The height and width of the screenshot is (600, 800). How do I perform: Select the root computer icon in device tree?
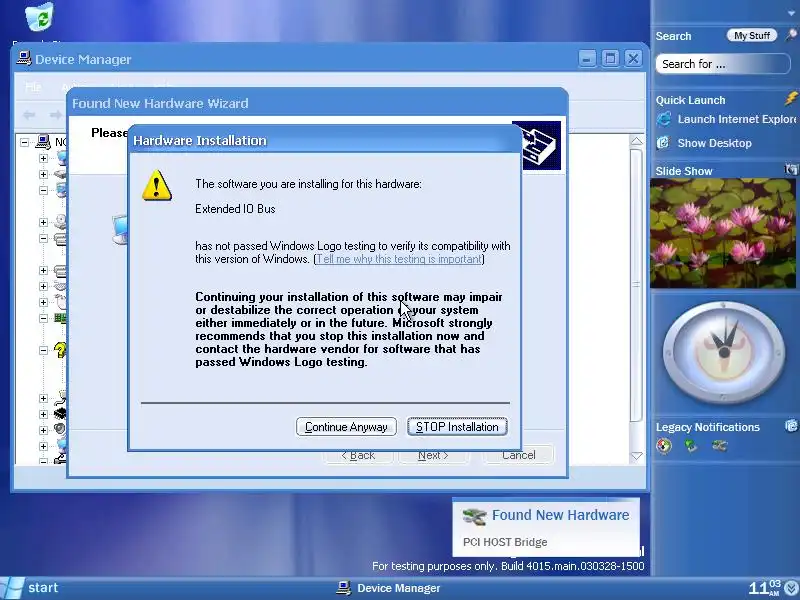point(43,142)
